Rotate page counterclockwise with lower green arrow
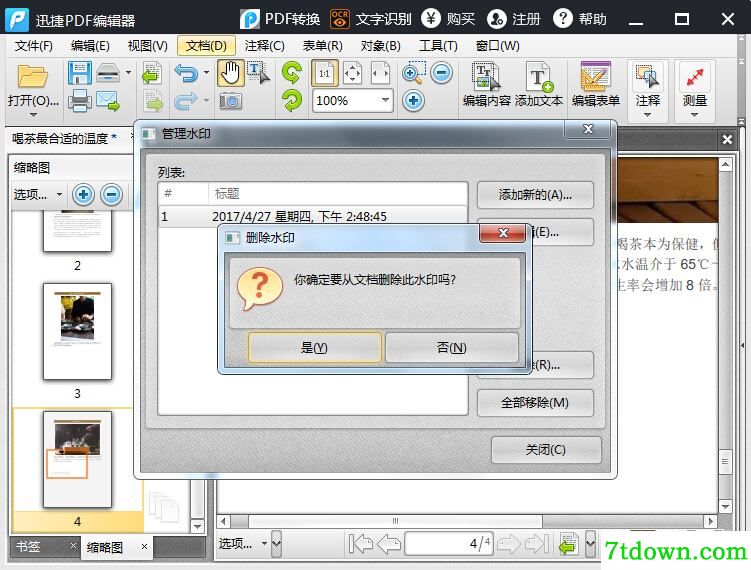The image size is (751, 570). (292, 101)
